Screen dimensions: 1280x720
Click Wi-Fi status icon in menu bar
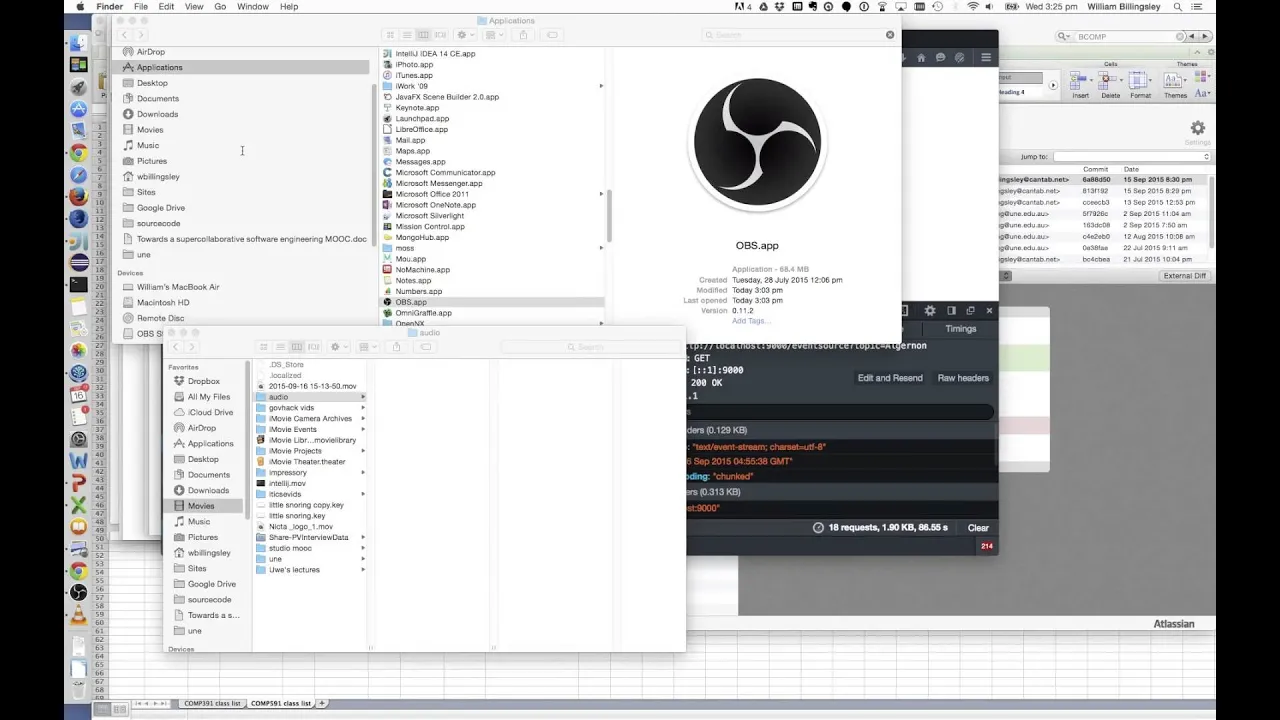tap(973, 7)
